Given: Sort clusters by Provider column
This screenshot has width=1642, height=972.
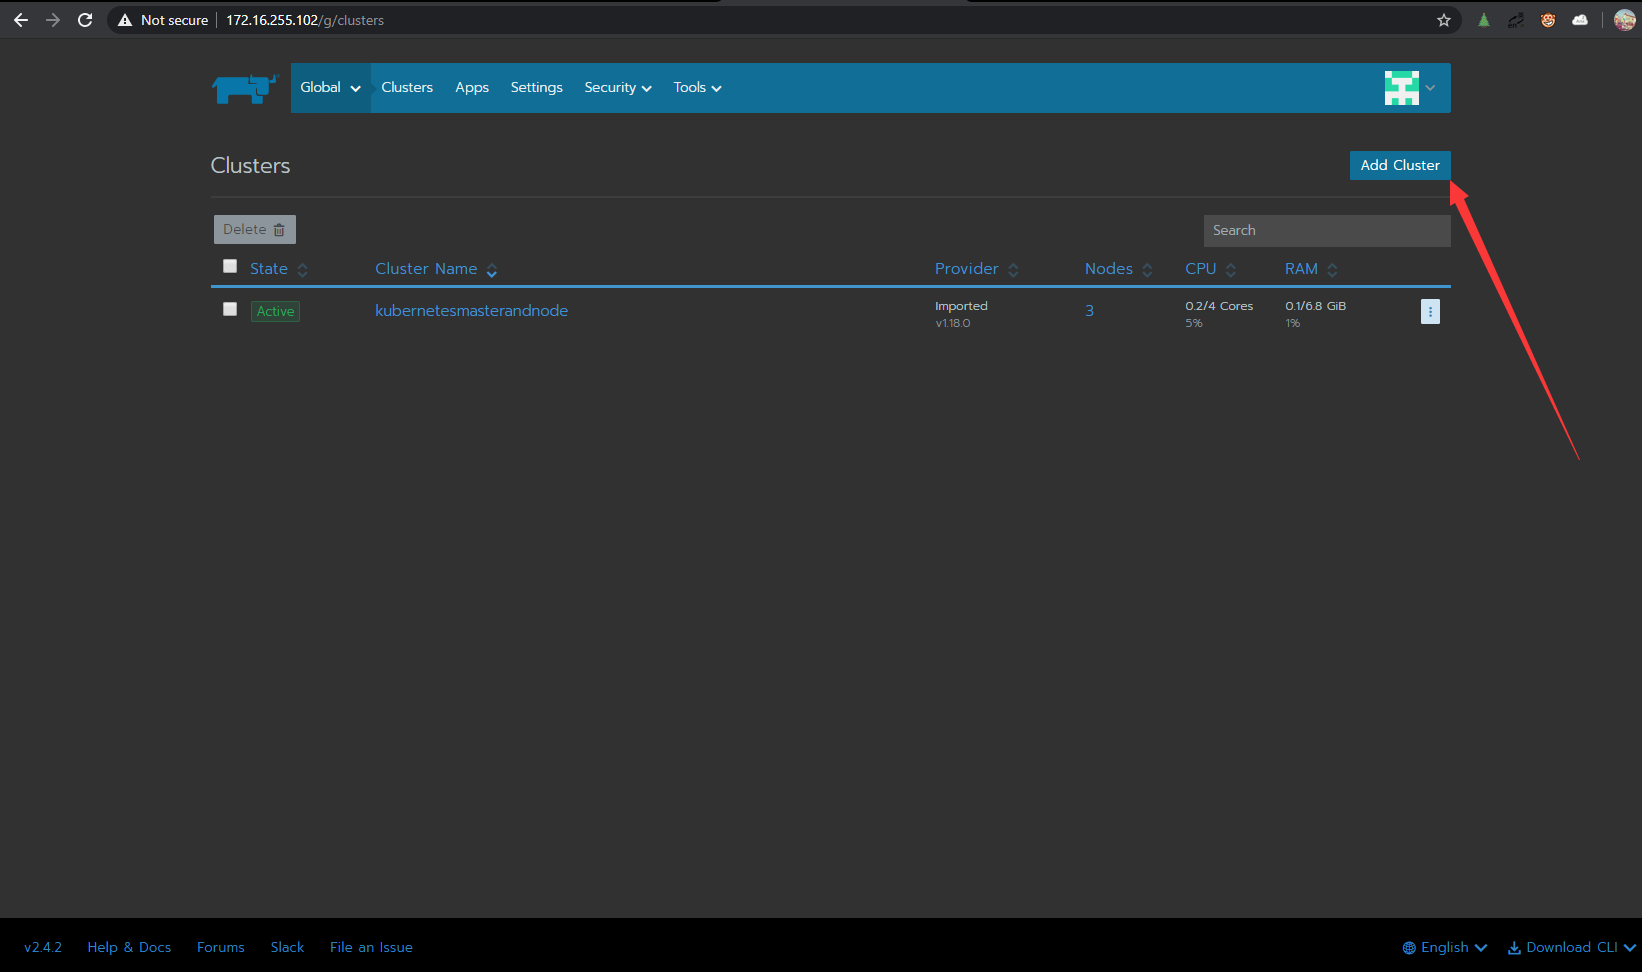Looking at the screenshot, I should coord(977,269).
